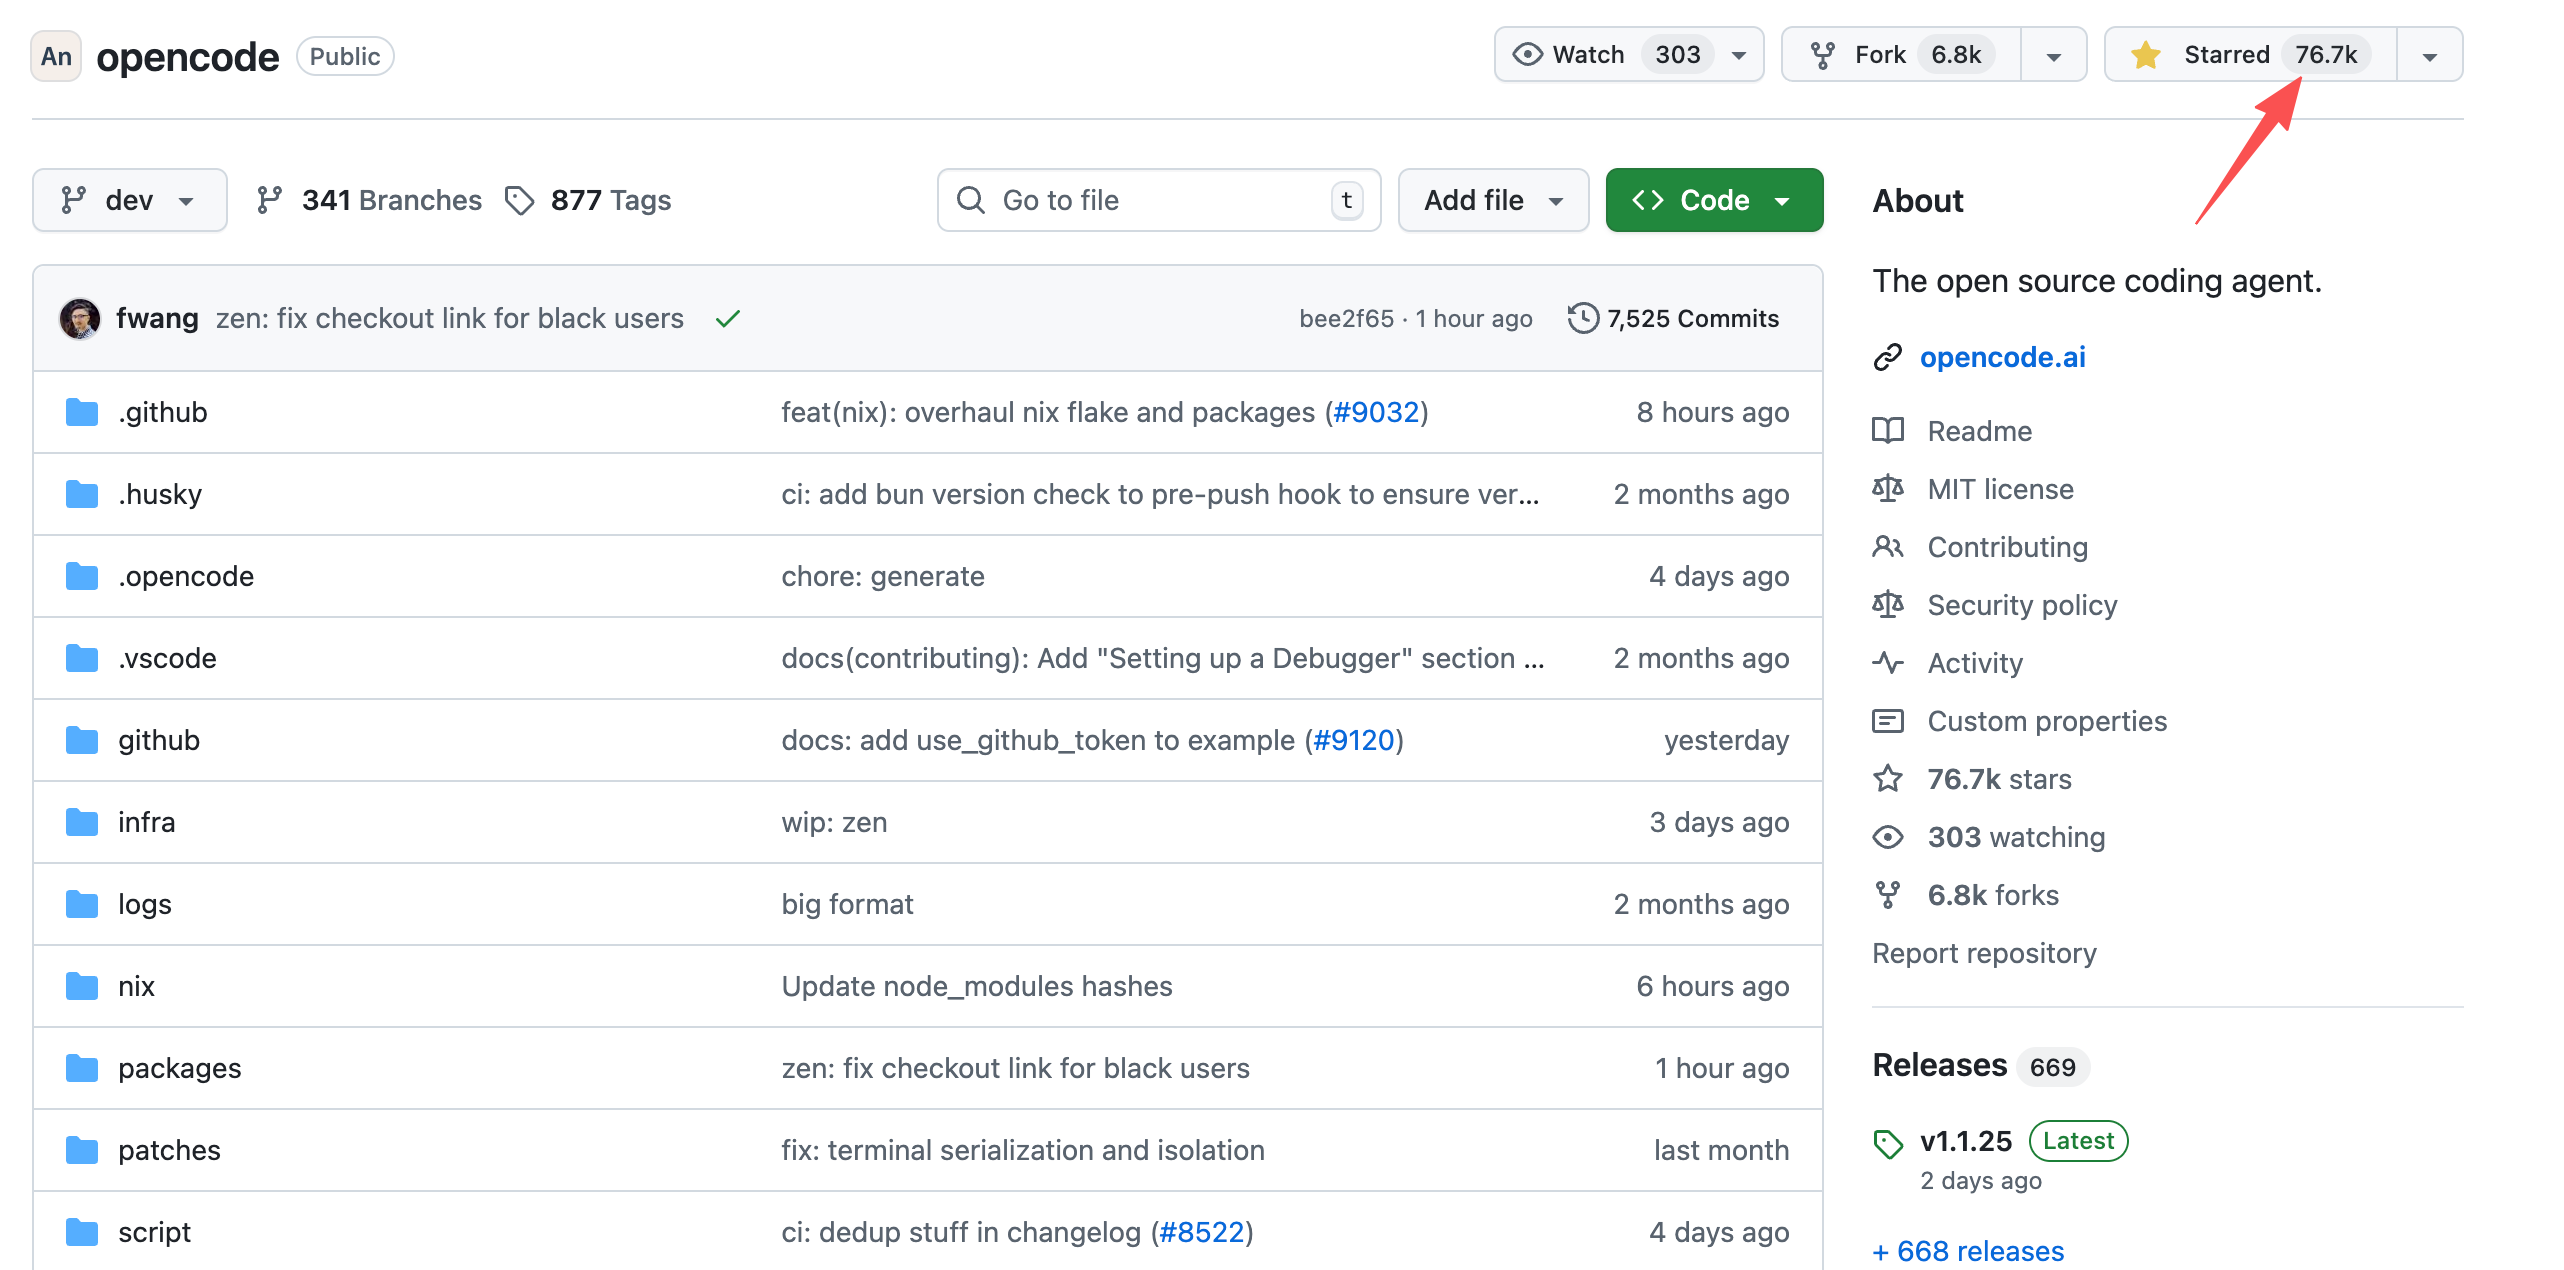Open the star lists dropdown arrow
Image resolution: width=2564 pixels, height=1270 pixels.
pos(2430,56)
